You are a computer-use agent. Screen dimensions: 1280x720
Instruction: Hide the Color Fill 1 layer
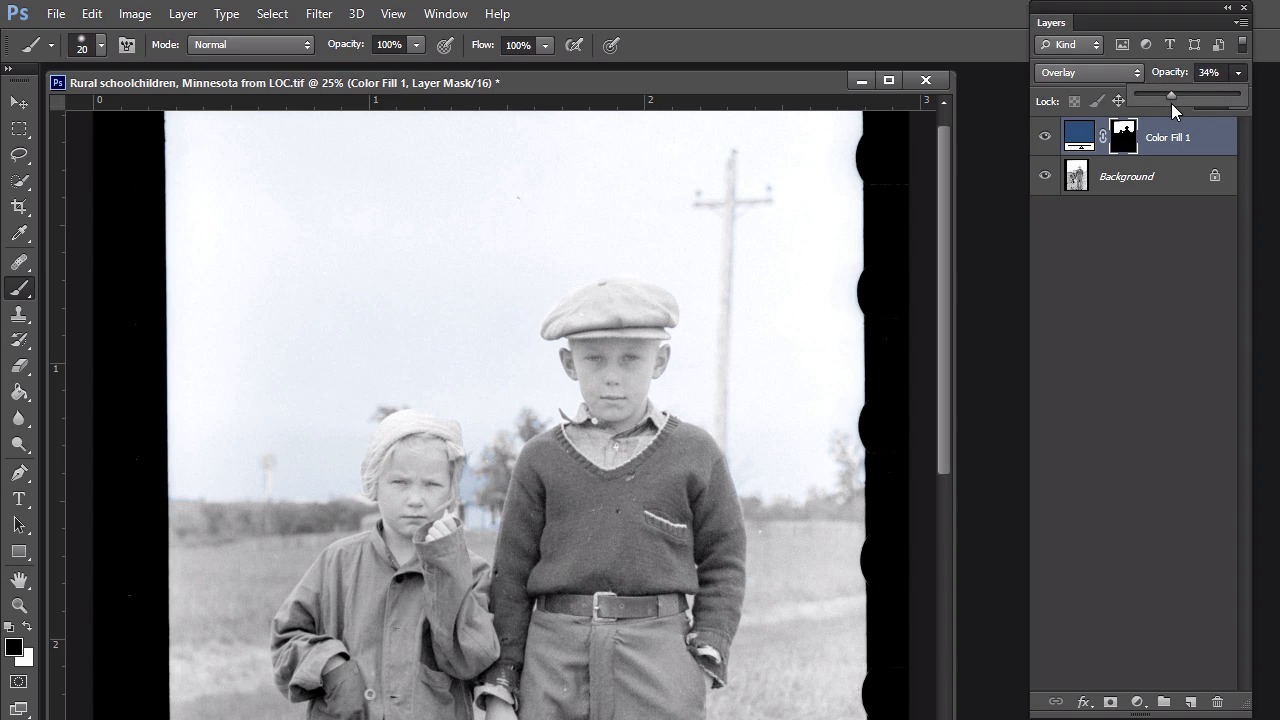tap(1045, 137)
